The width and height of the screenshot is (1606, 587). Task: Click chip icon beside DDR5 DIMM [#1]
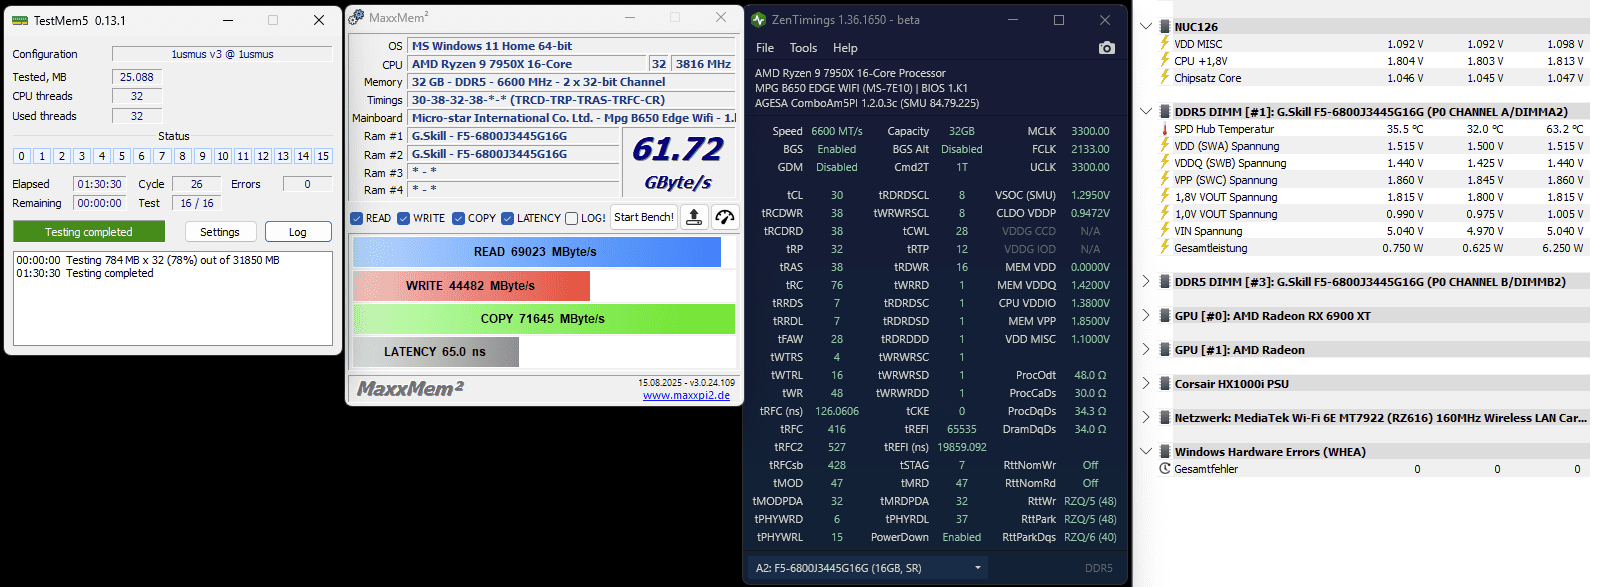click(1164, 112)
